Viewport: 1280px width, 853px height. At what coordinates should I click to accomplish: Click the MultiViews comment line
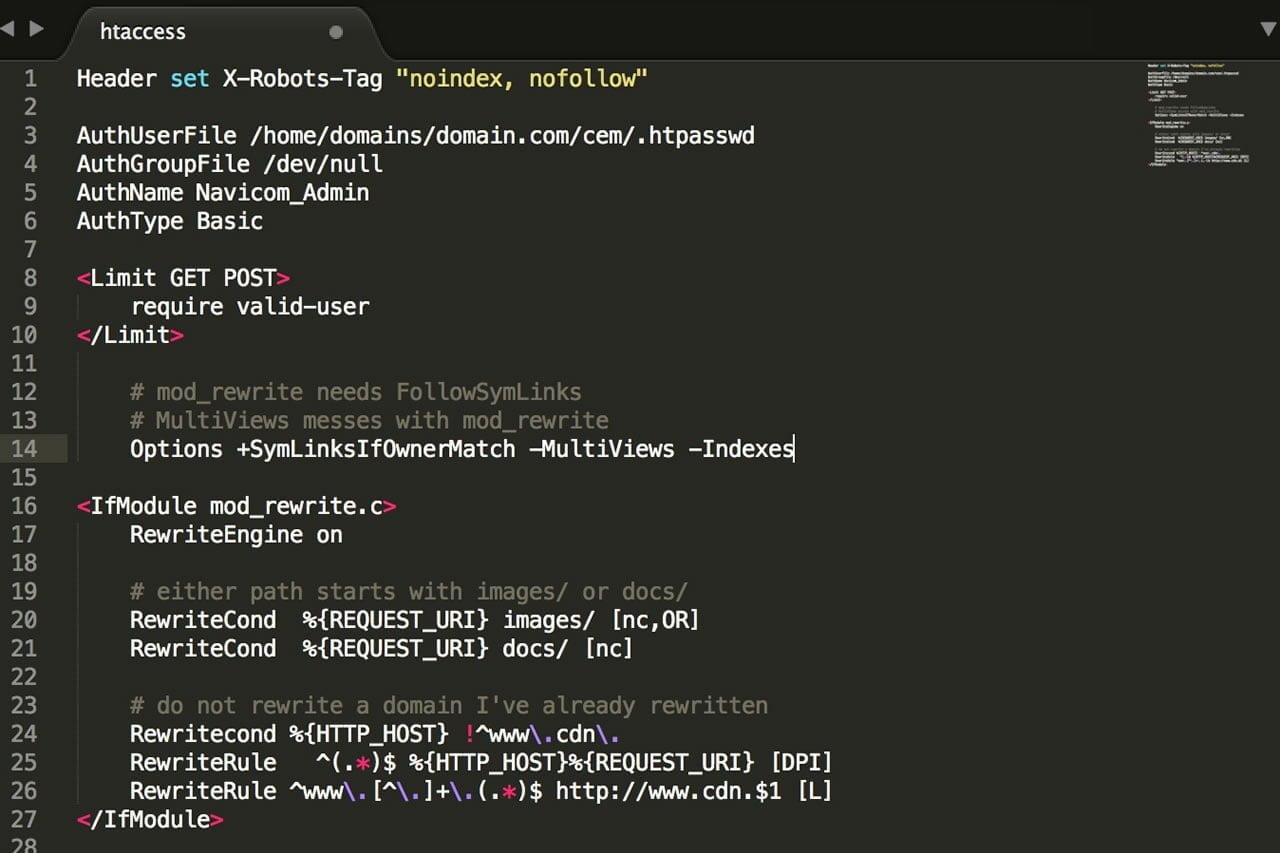(368, 420)
